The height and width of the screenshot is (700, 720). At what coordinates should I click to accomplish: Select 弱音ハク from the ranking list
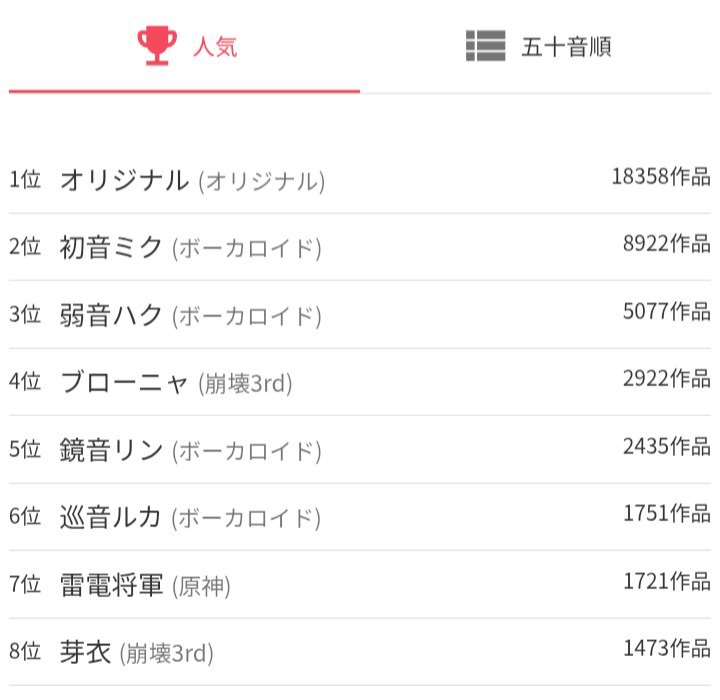pos(111,315)
